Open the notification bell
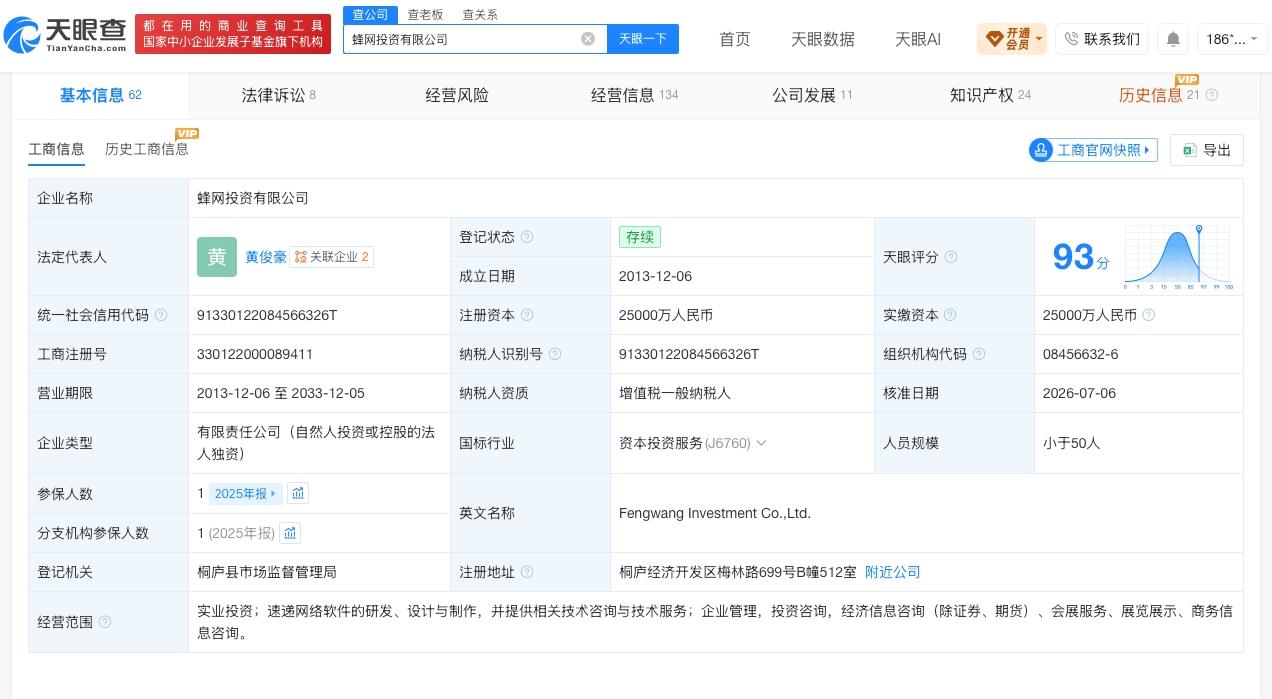Image resolution: width=1272 pixels, height=699 pixels. [x=1173, y=39]
